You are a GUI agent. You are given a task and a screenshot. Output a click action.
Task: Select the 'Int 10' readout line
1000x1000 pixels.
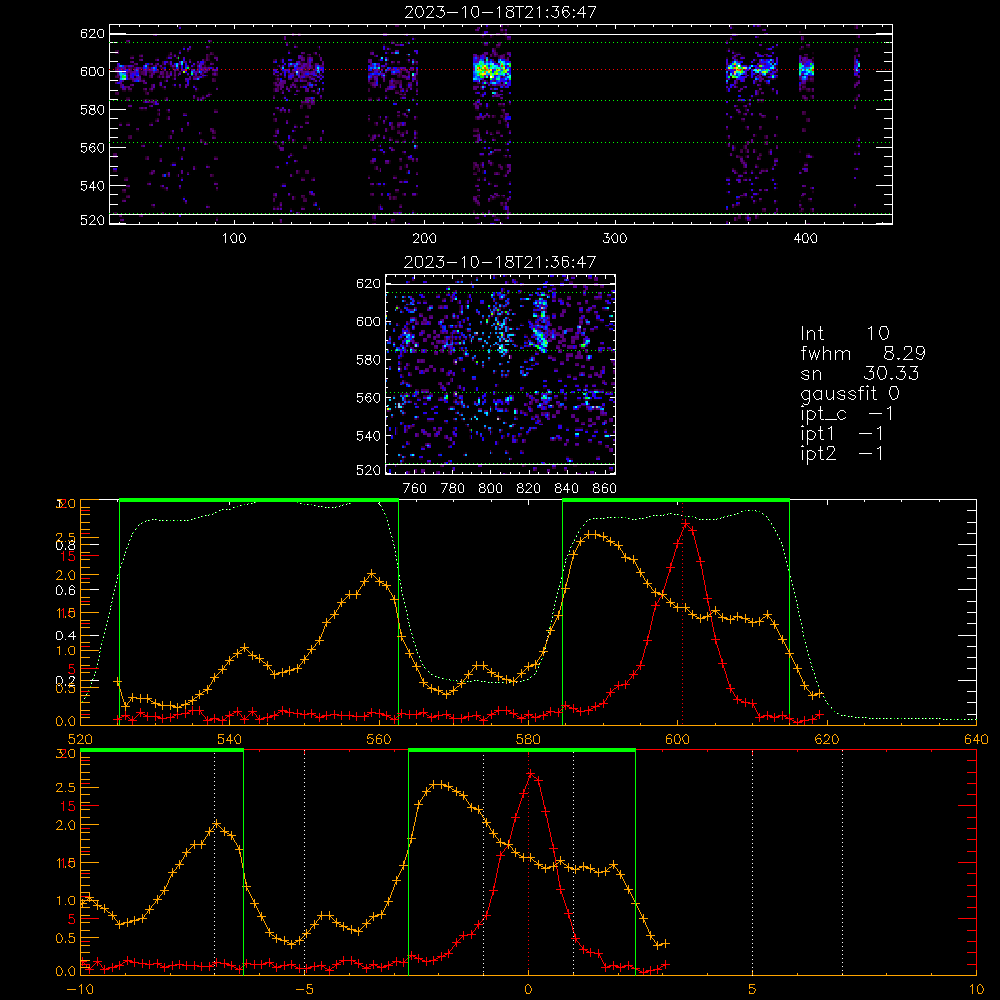point(845,333)
